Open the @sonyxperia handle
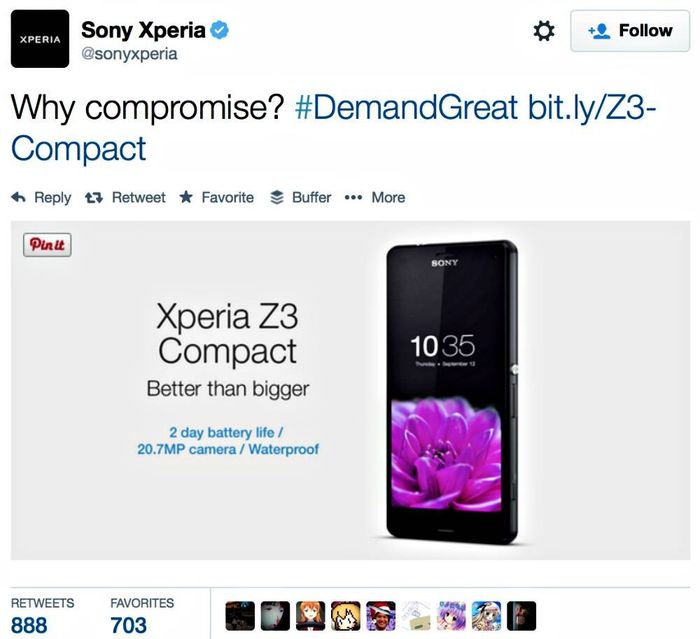The image size is (700, 639). pyautogui.click(x=129, y=54)
